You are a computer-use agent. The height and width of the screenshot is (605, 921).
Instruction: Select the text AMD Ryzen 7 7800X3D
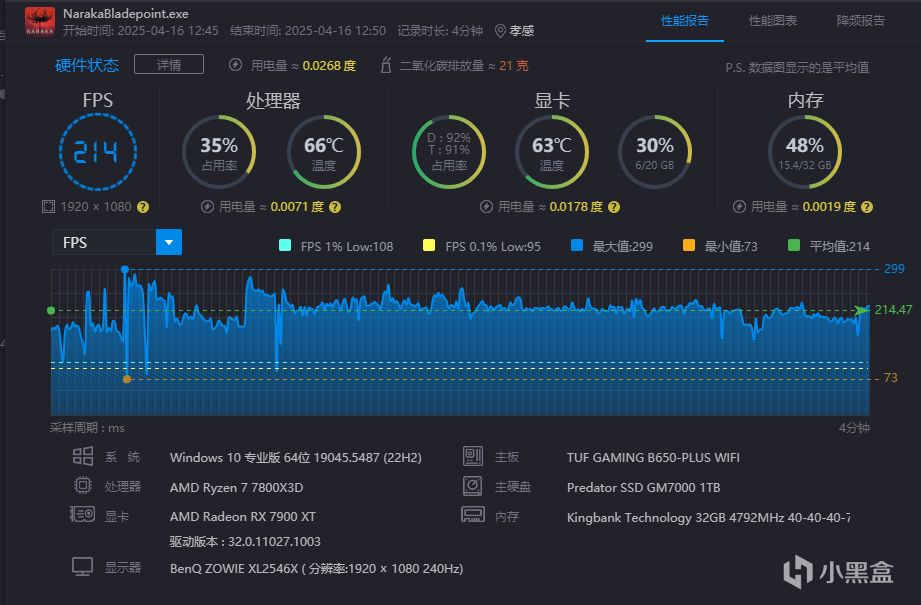click(x=237, y=488)
